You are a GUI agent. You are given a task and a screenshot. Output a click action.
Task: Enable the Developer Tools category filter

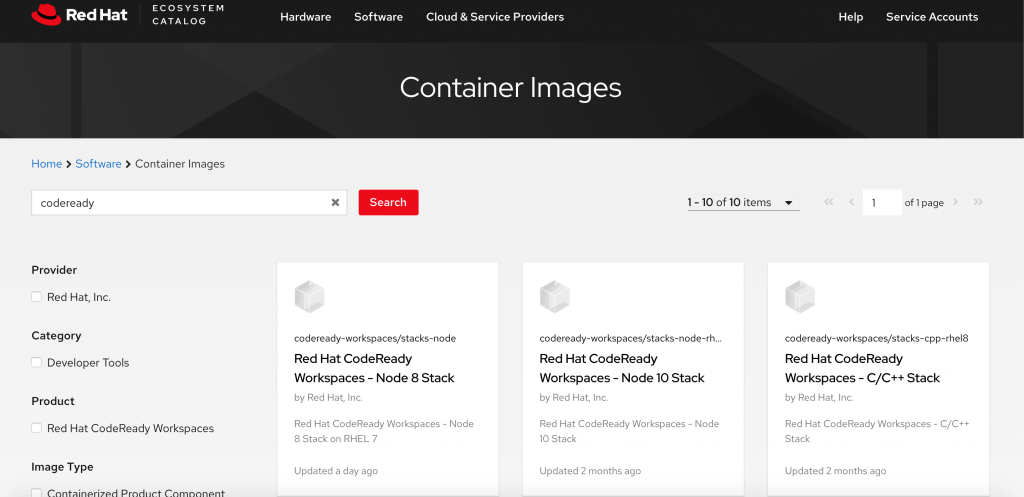(37, 363)
